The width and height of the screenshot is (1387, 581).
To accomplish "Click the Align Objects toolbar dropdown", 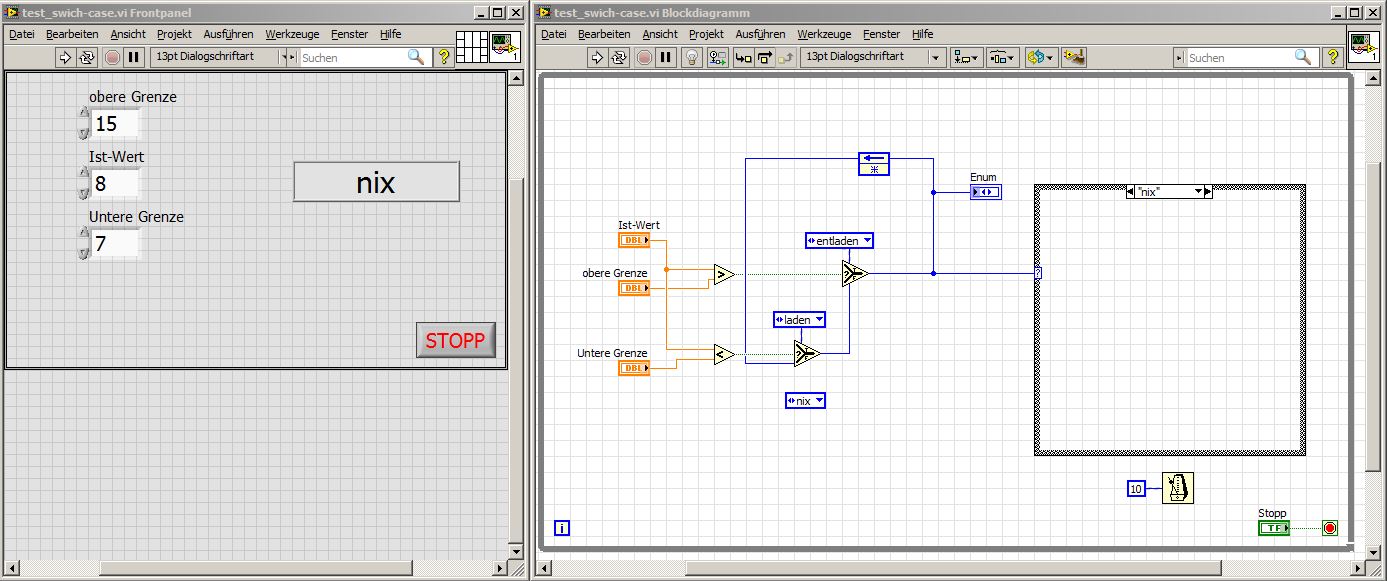I will point(967,58).
